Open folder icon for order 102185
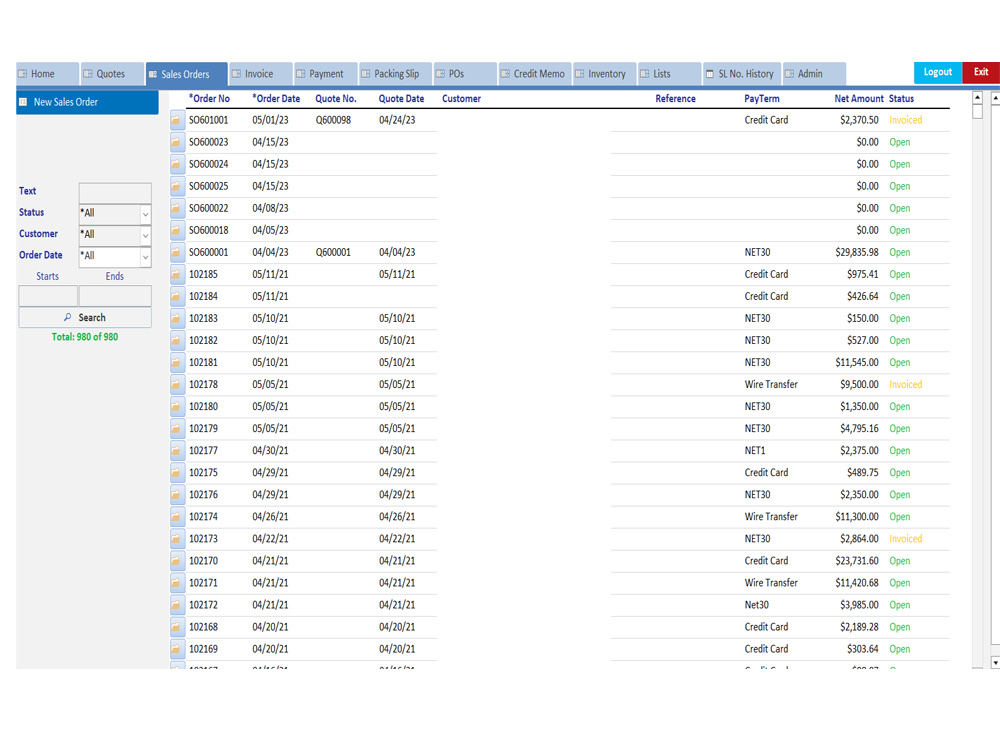The height and width of the screenshot is (750, 1000). (177, 275)
